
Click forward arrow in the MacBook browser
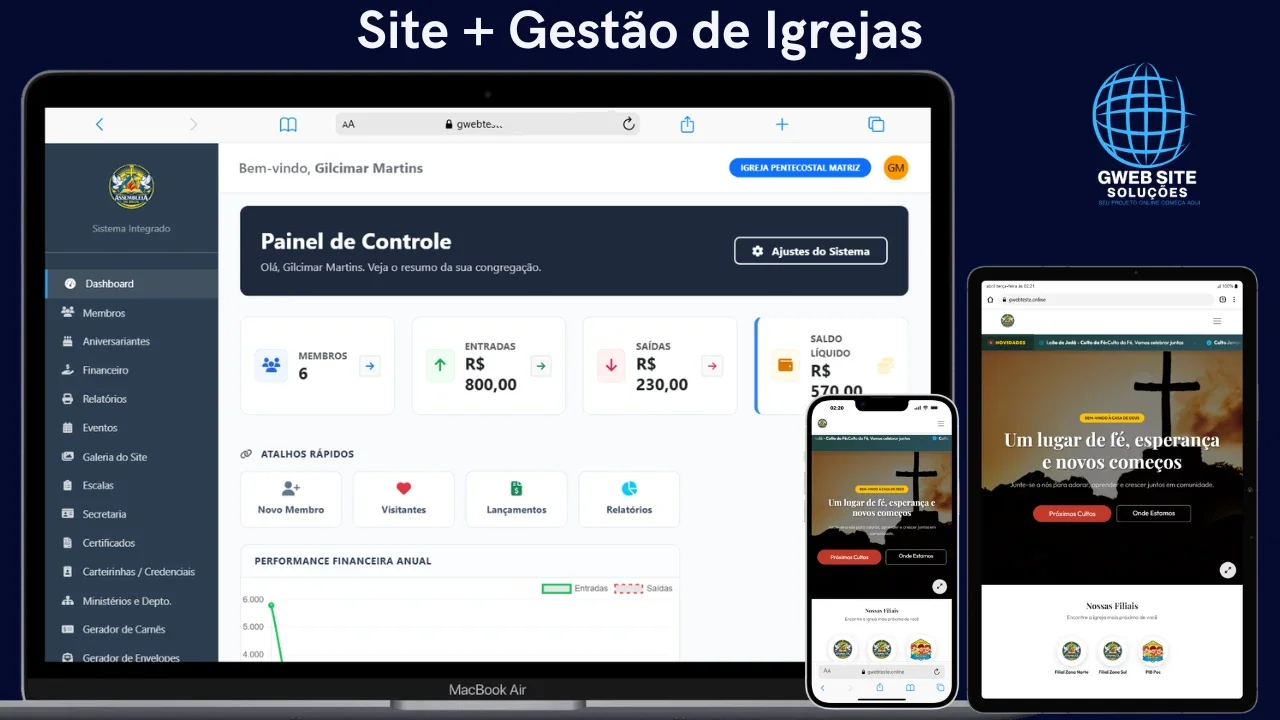tap(193, 124)
